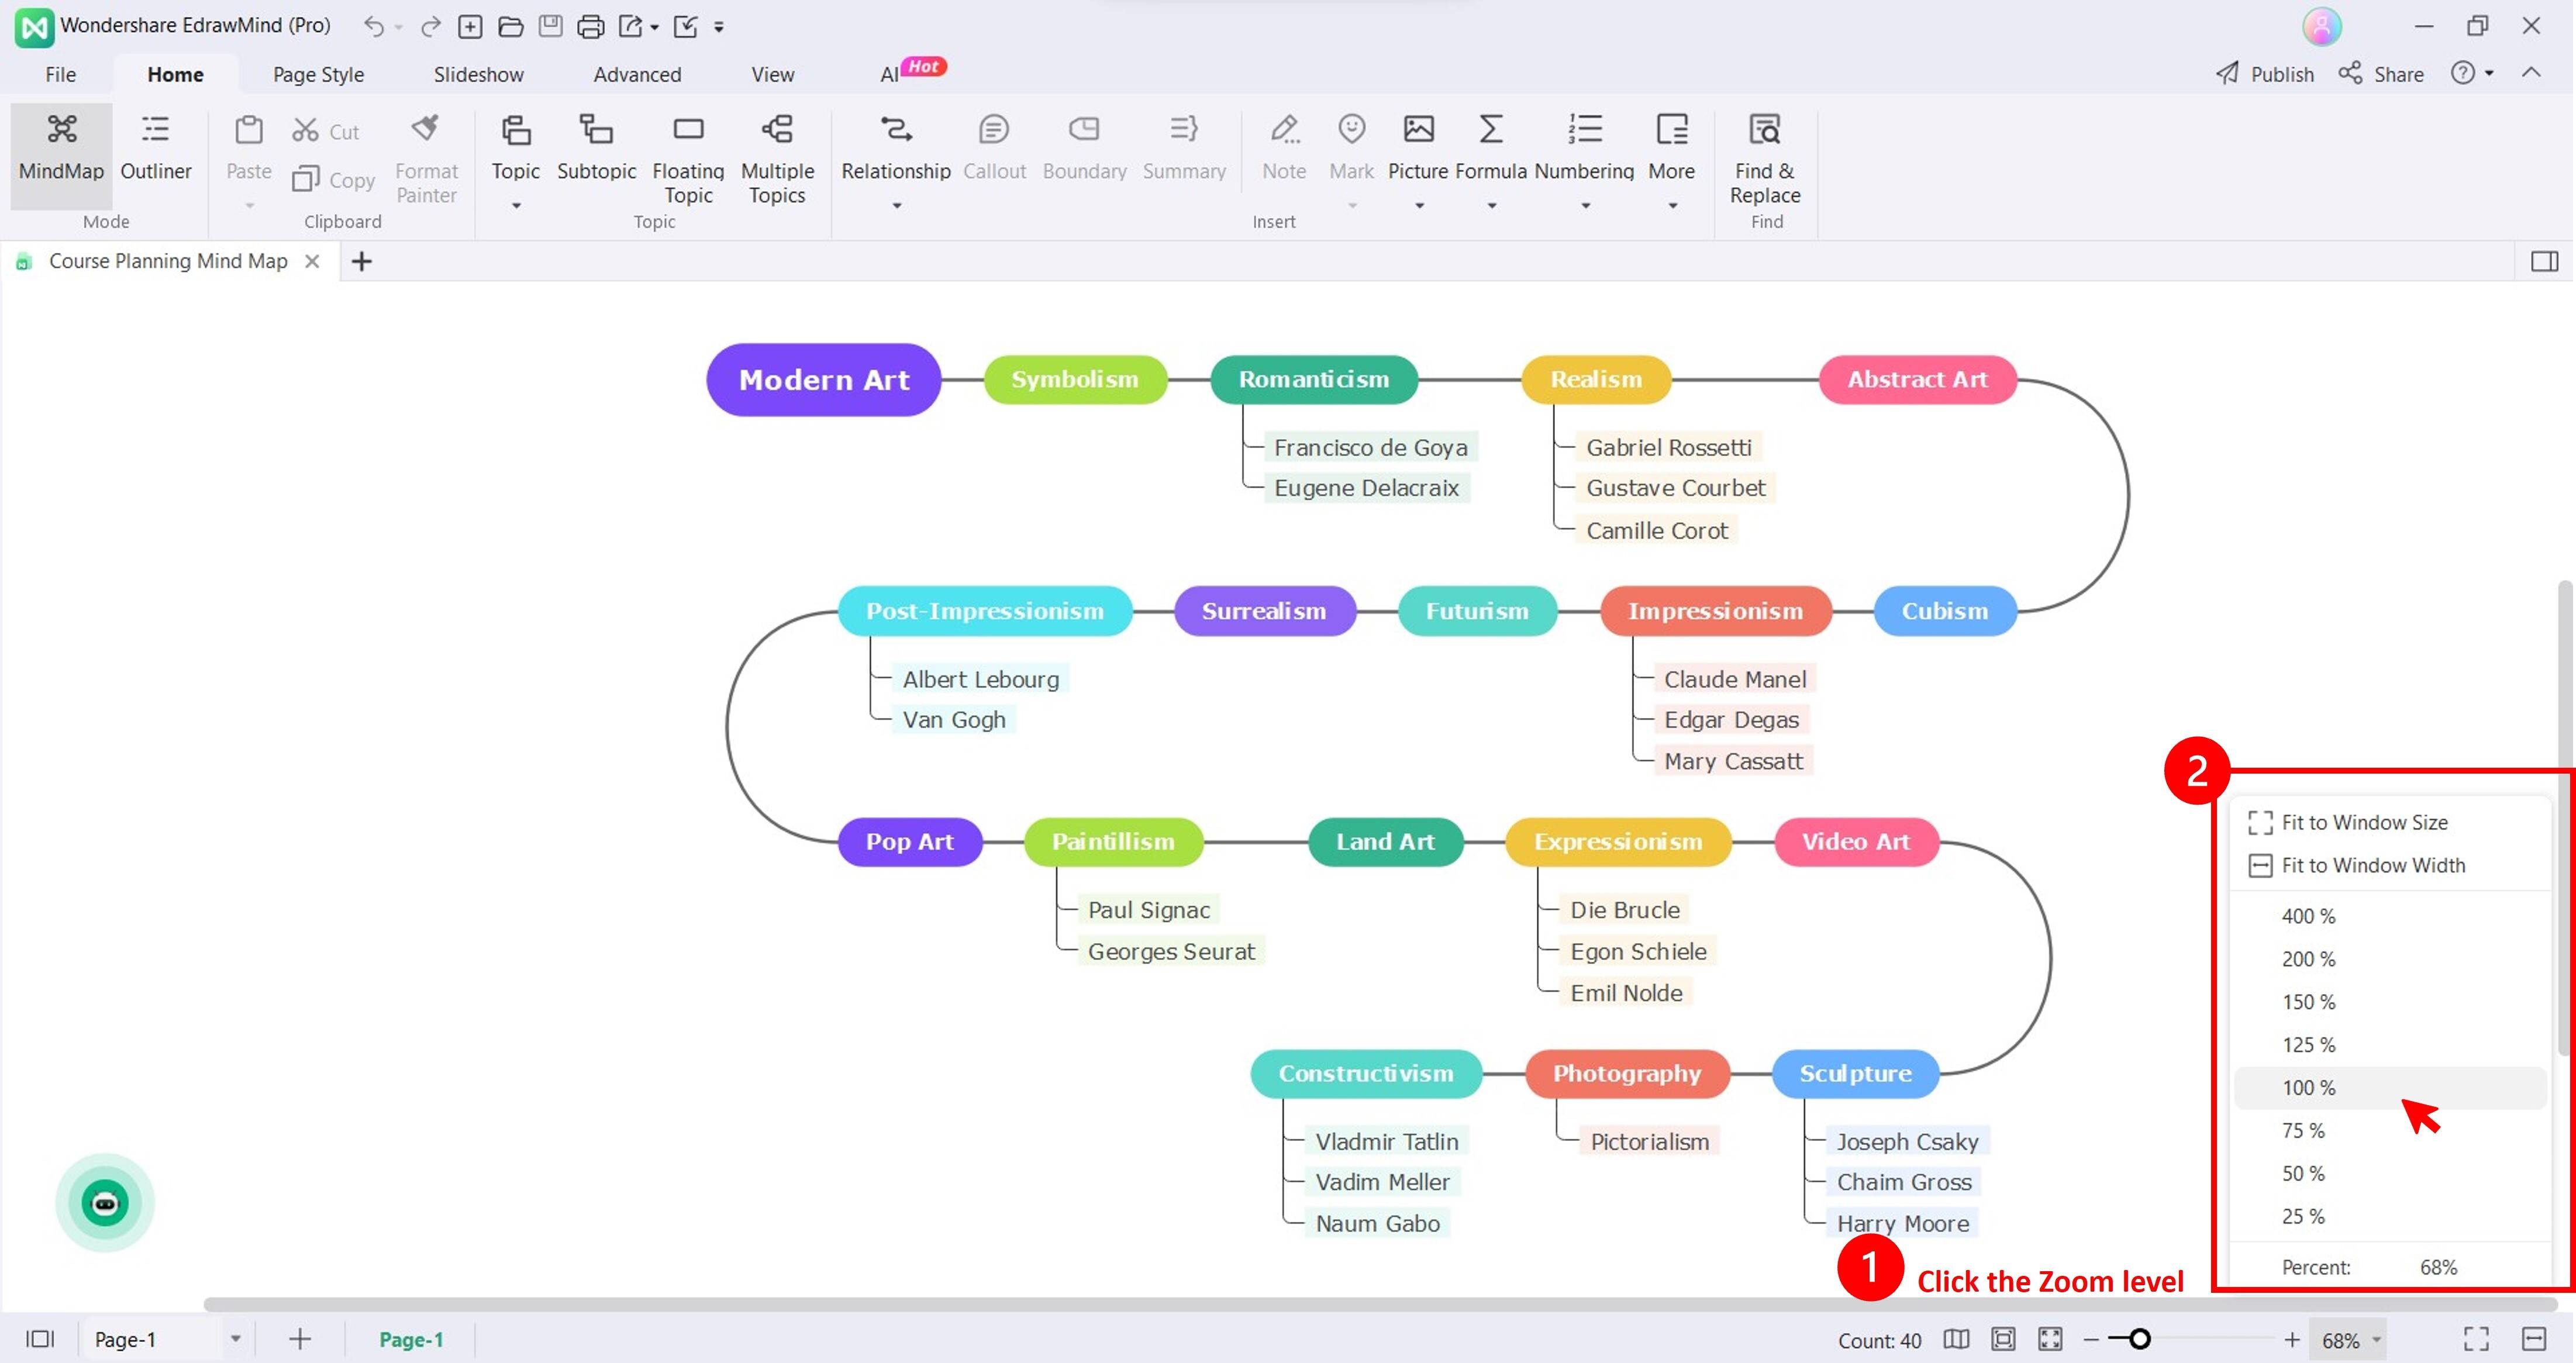Toggle the right side panel
Viewport: 2576px width, 1363px height.
click(2544, 261)
